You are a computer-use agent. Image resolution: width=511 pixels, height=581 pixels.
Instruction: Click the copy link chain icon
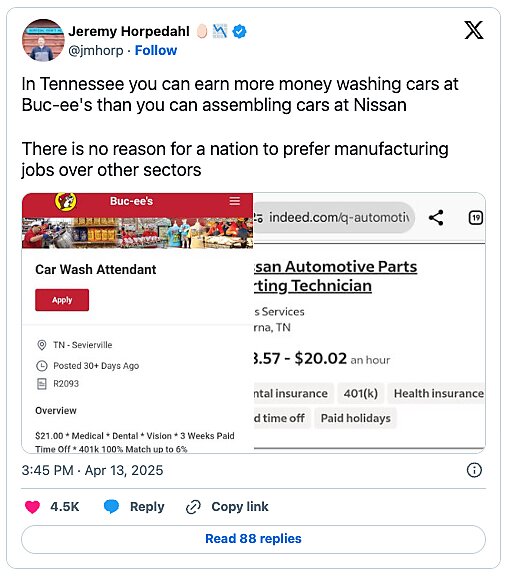193,507
